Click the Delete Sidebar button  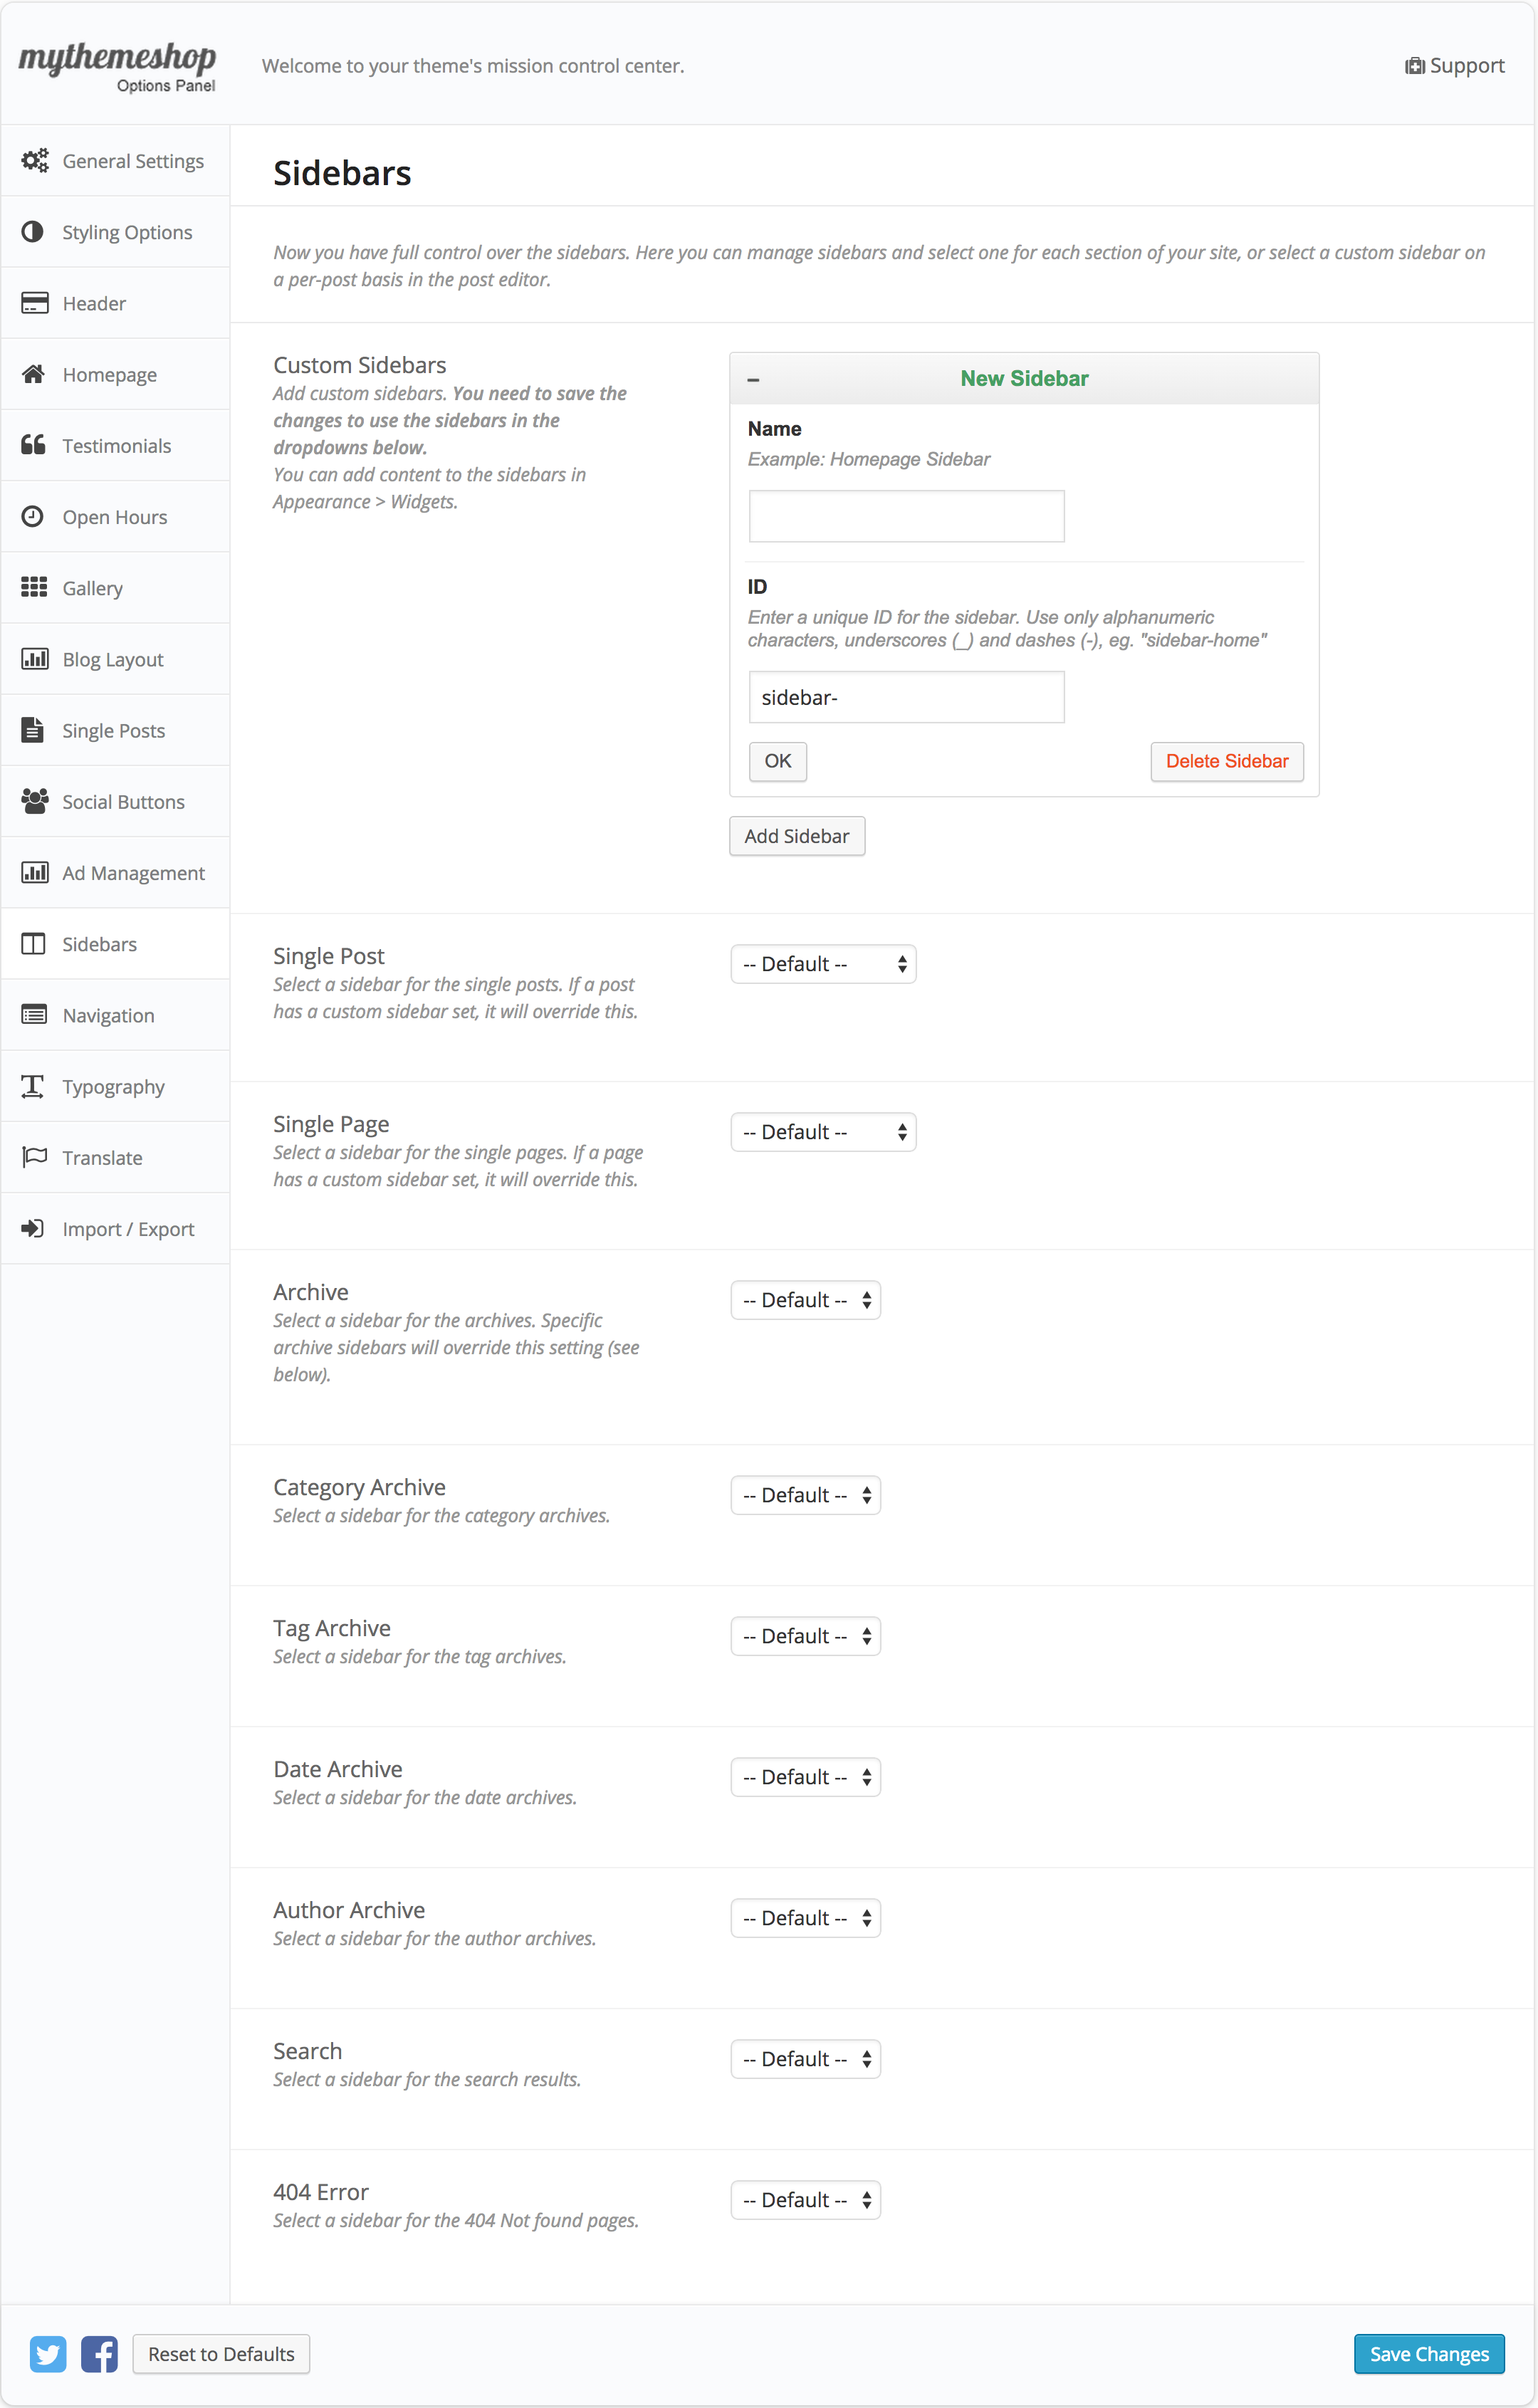1226,761
